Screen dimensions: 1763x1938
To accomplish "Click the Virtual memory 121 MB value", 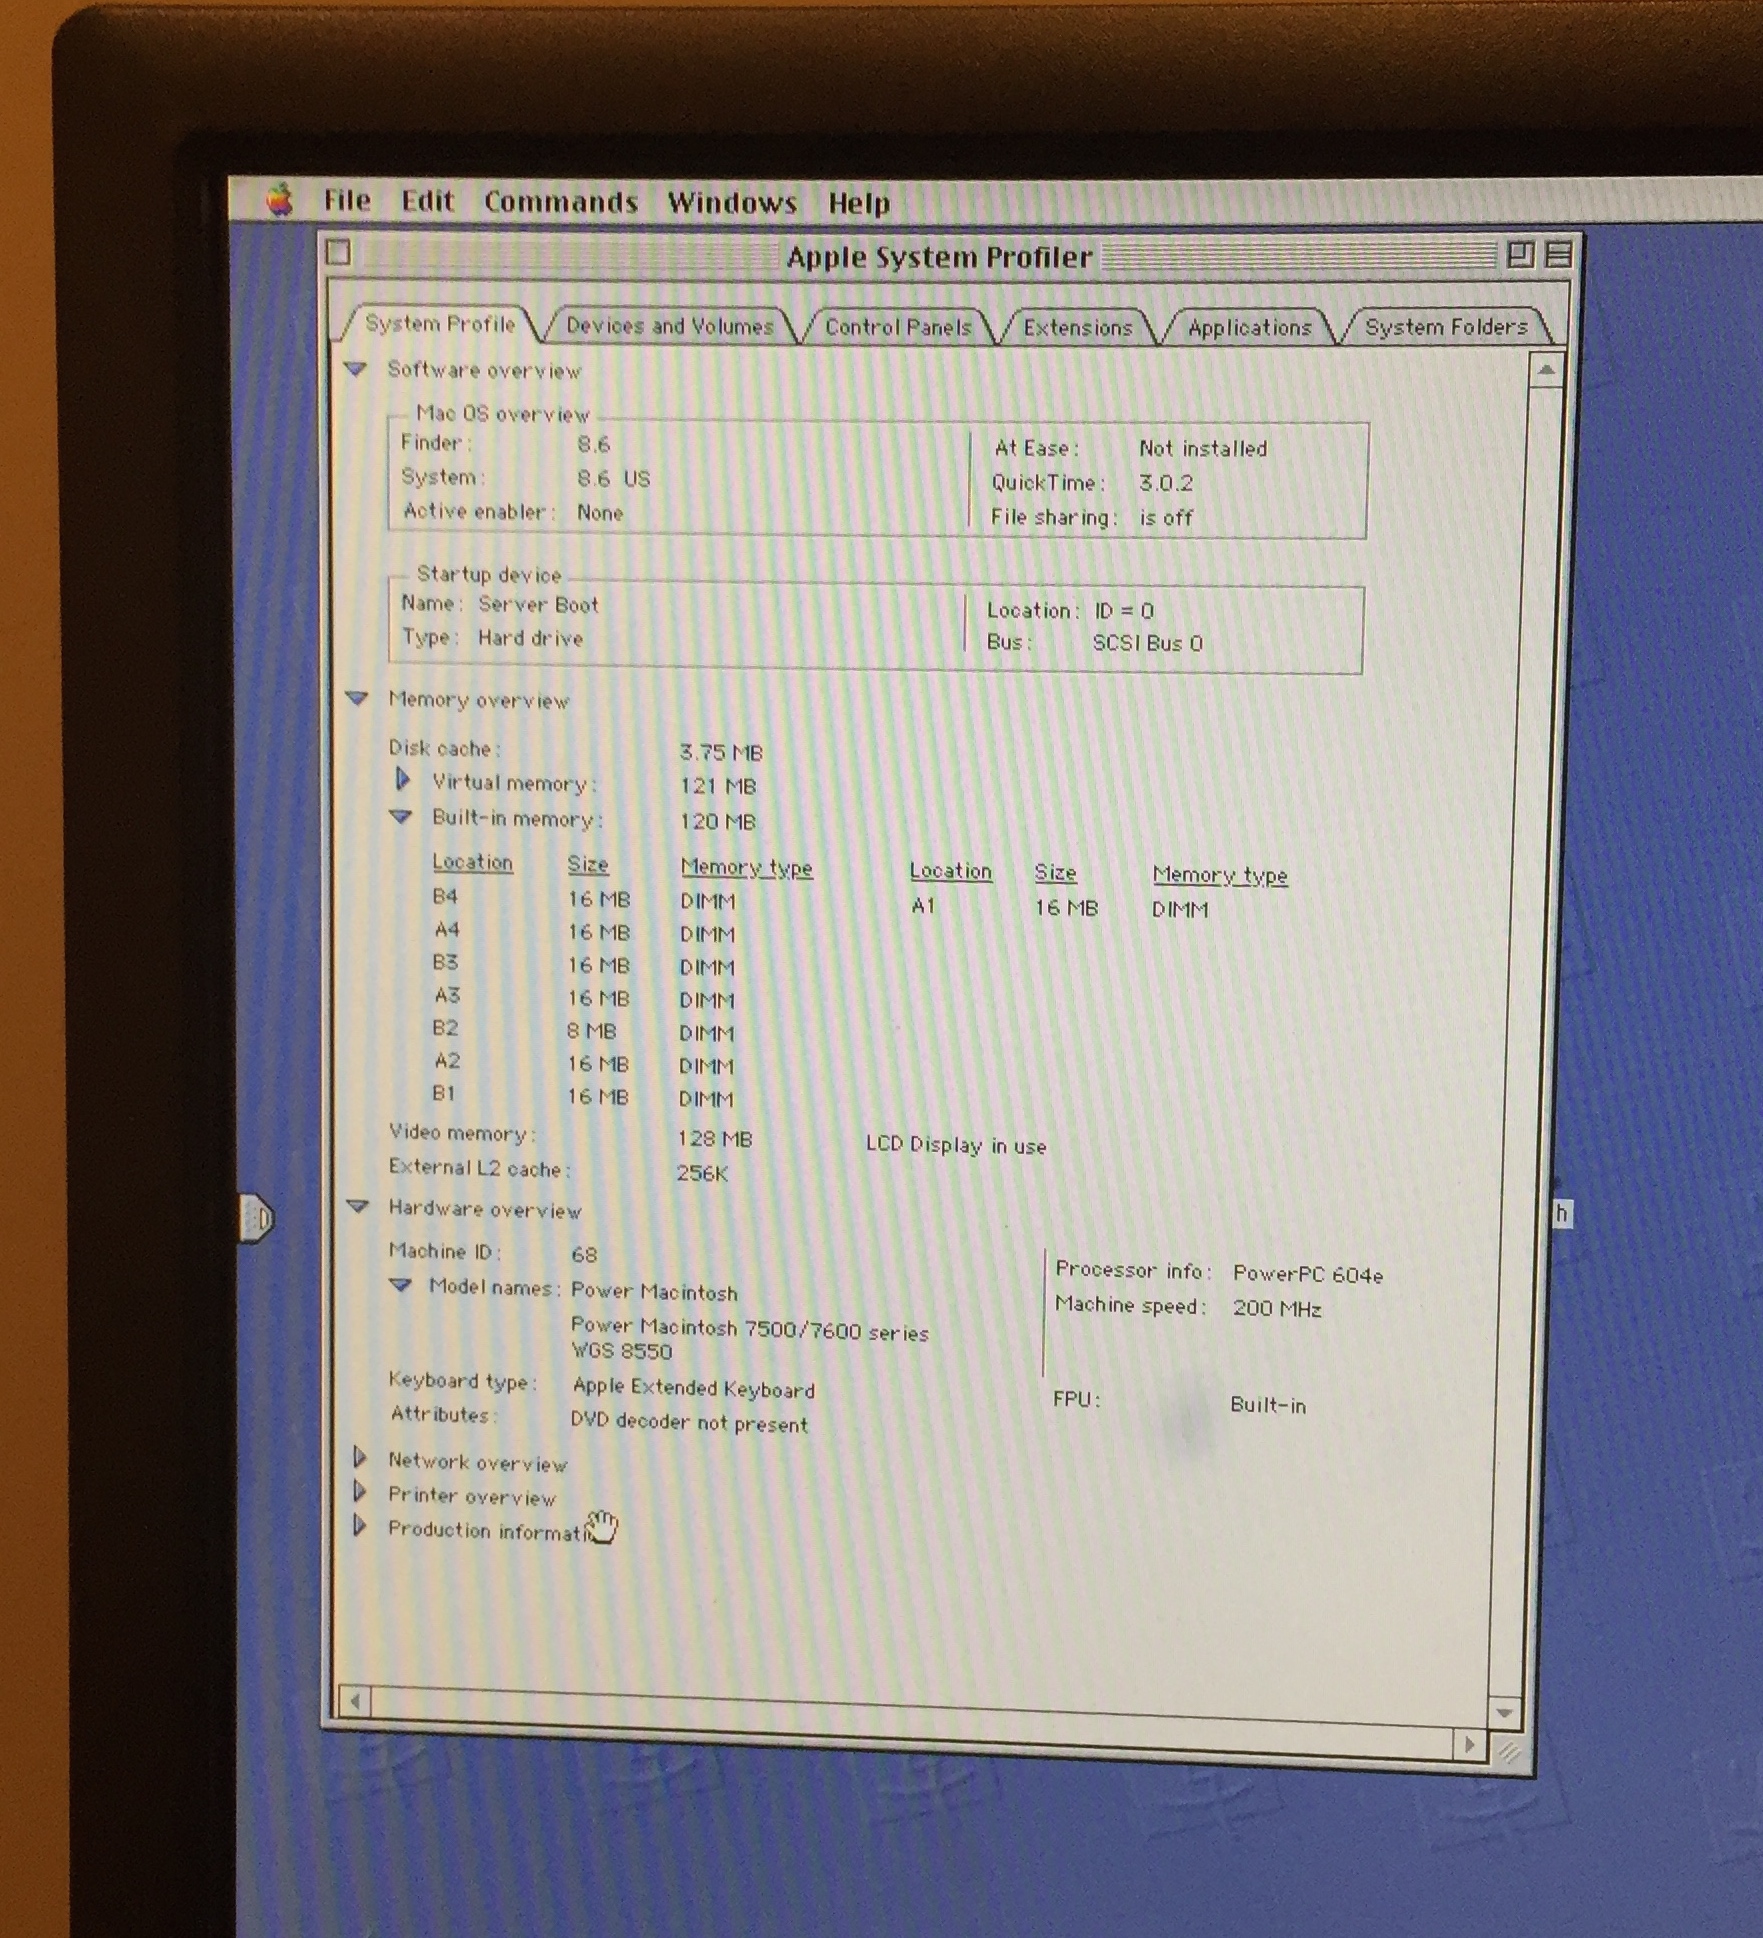I will [718, 786].
